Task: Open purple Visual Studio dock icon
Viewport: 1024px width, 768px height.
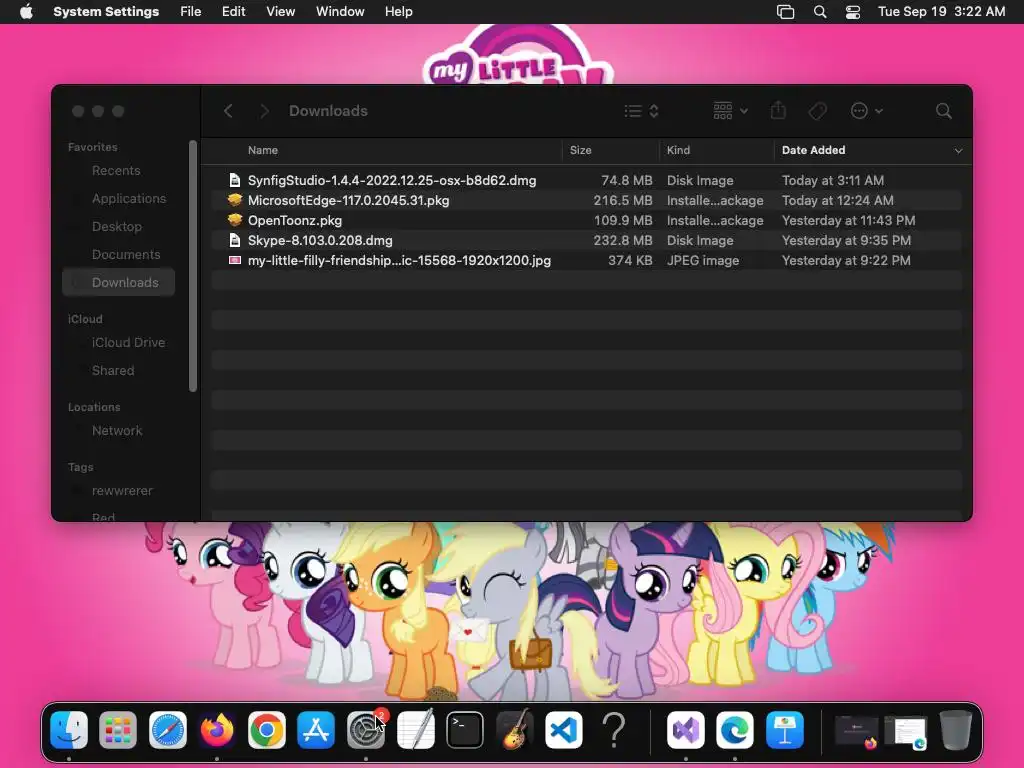Action: pos(685,729)
